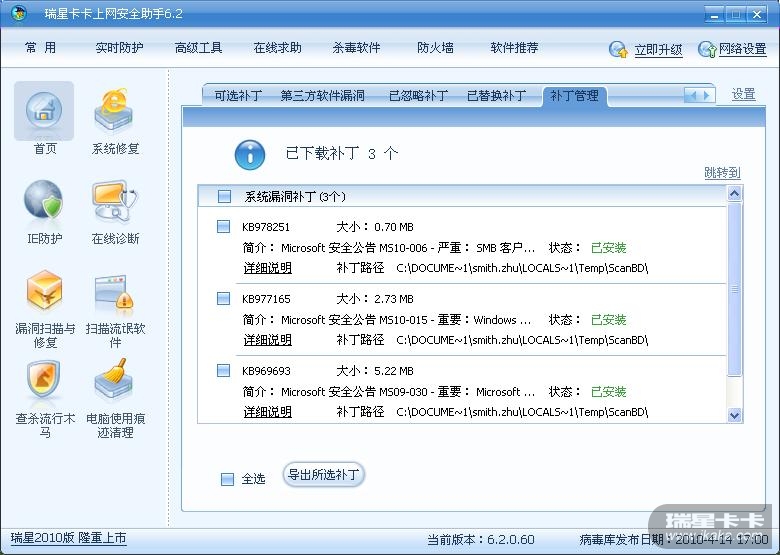The height and width of the screenshot is (555, 780).
Task: Click the 立即升级 link text
Action: coord(658,50)
